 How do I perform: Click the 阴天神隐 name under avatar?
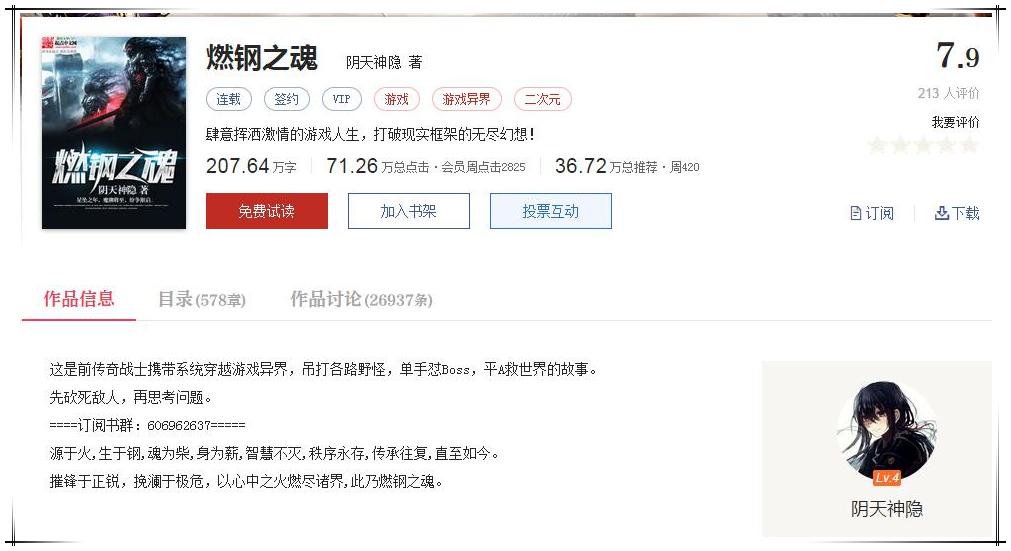(887, 509)
